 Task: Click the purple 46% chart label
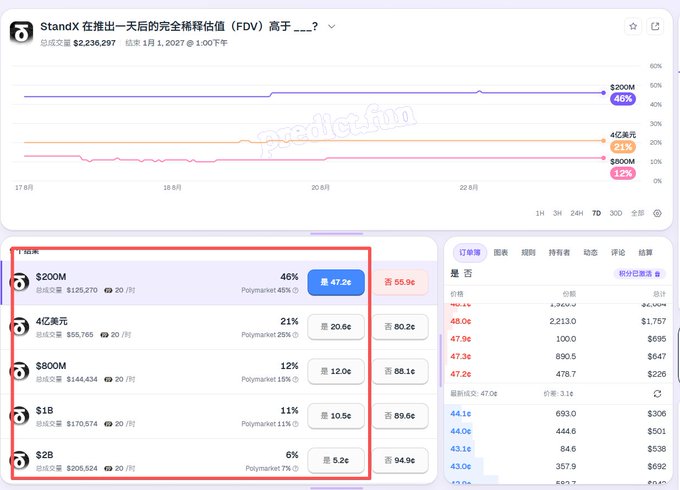click(623, 99)
